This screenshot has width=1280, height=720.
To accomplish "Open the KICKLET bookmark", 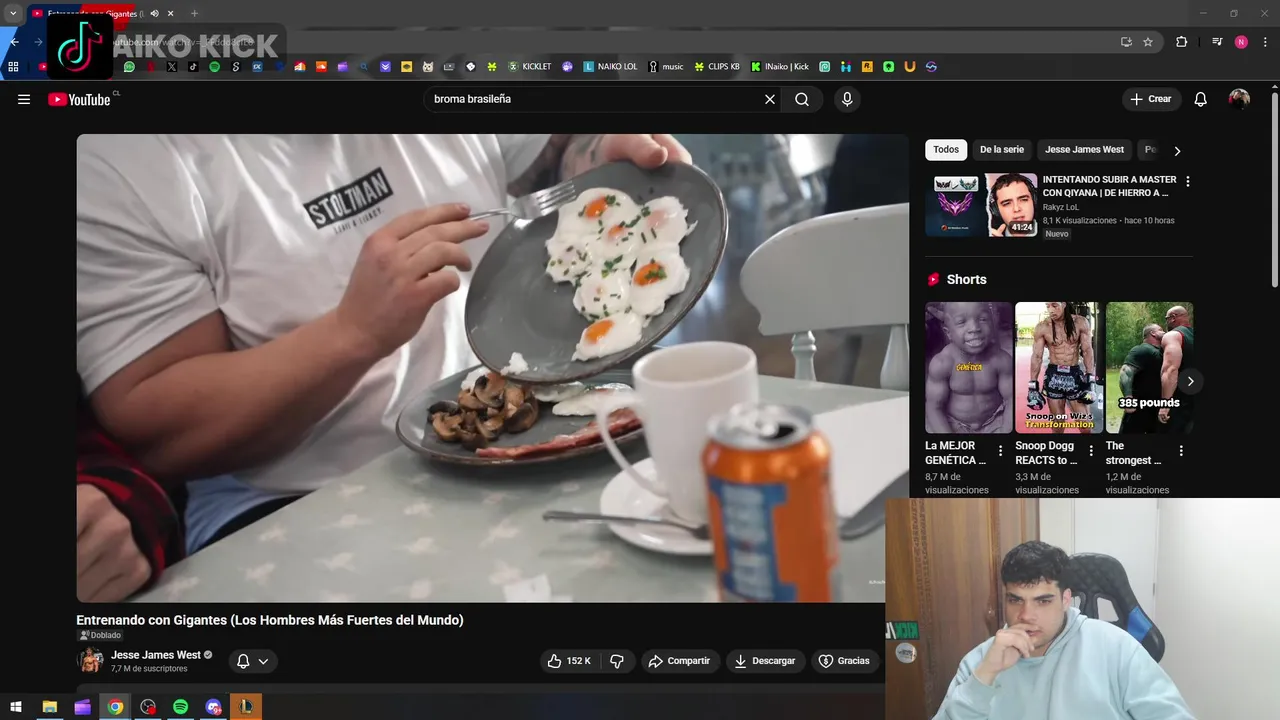I will [530, 67].
